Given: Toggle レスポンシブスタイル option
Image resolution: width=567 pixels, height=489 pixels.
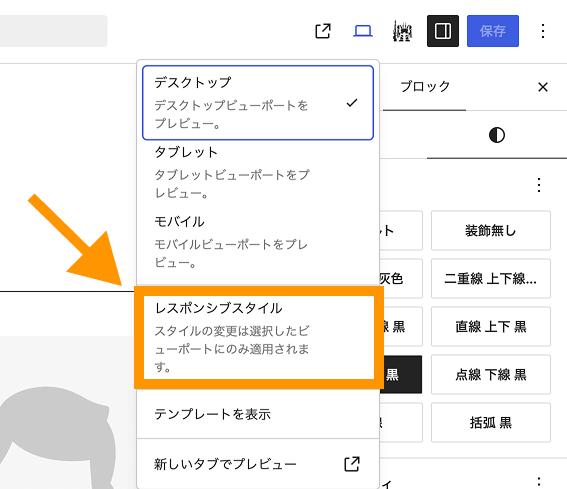Looking at the screenshot, I should pos(259,337).
